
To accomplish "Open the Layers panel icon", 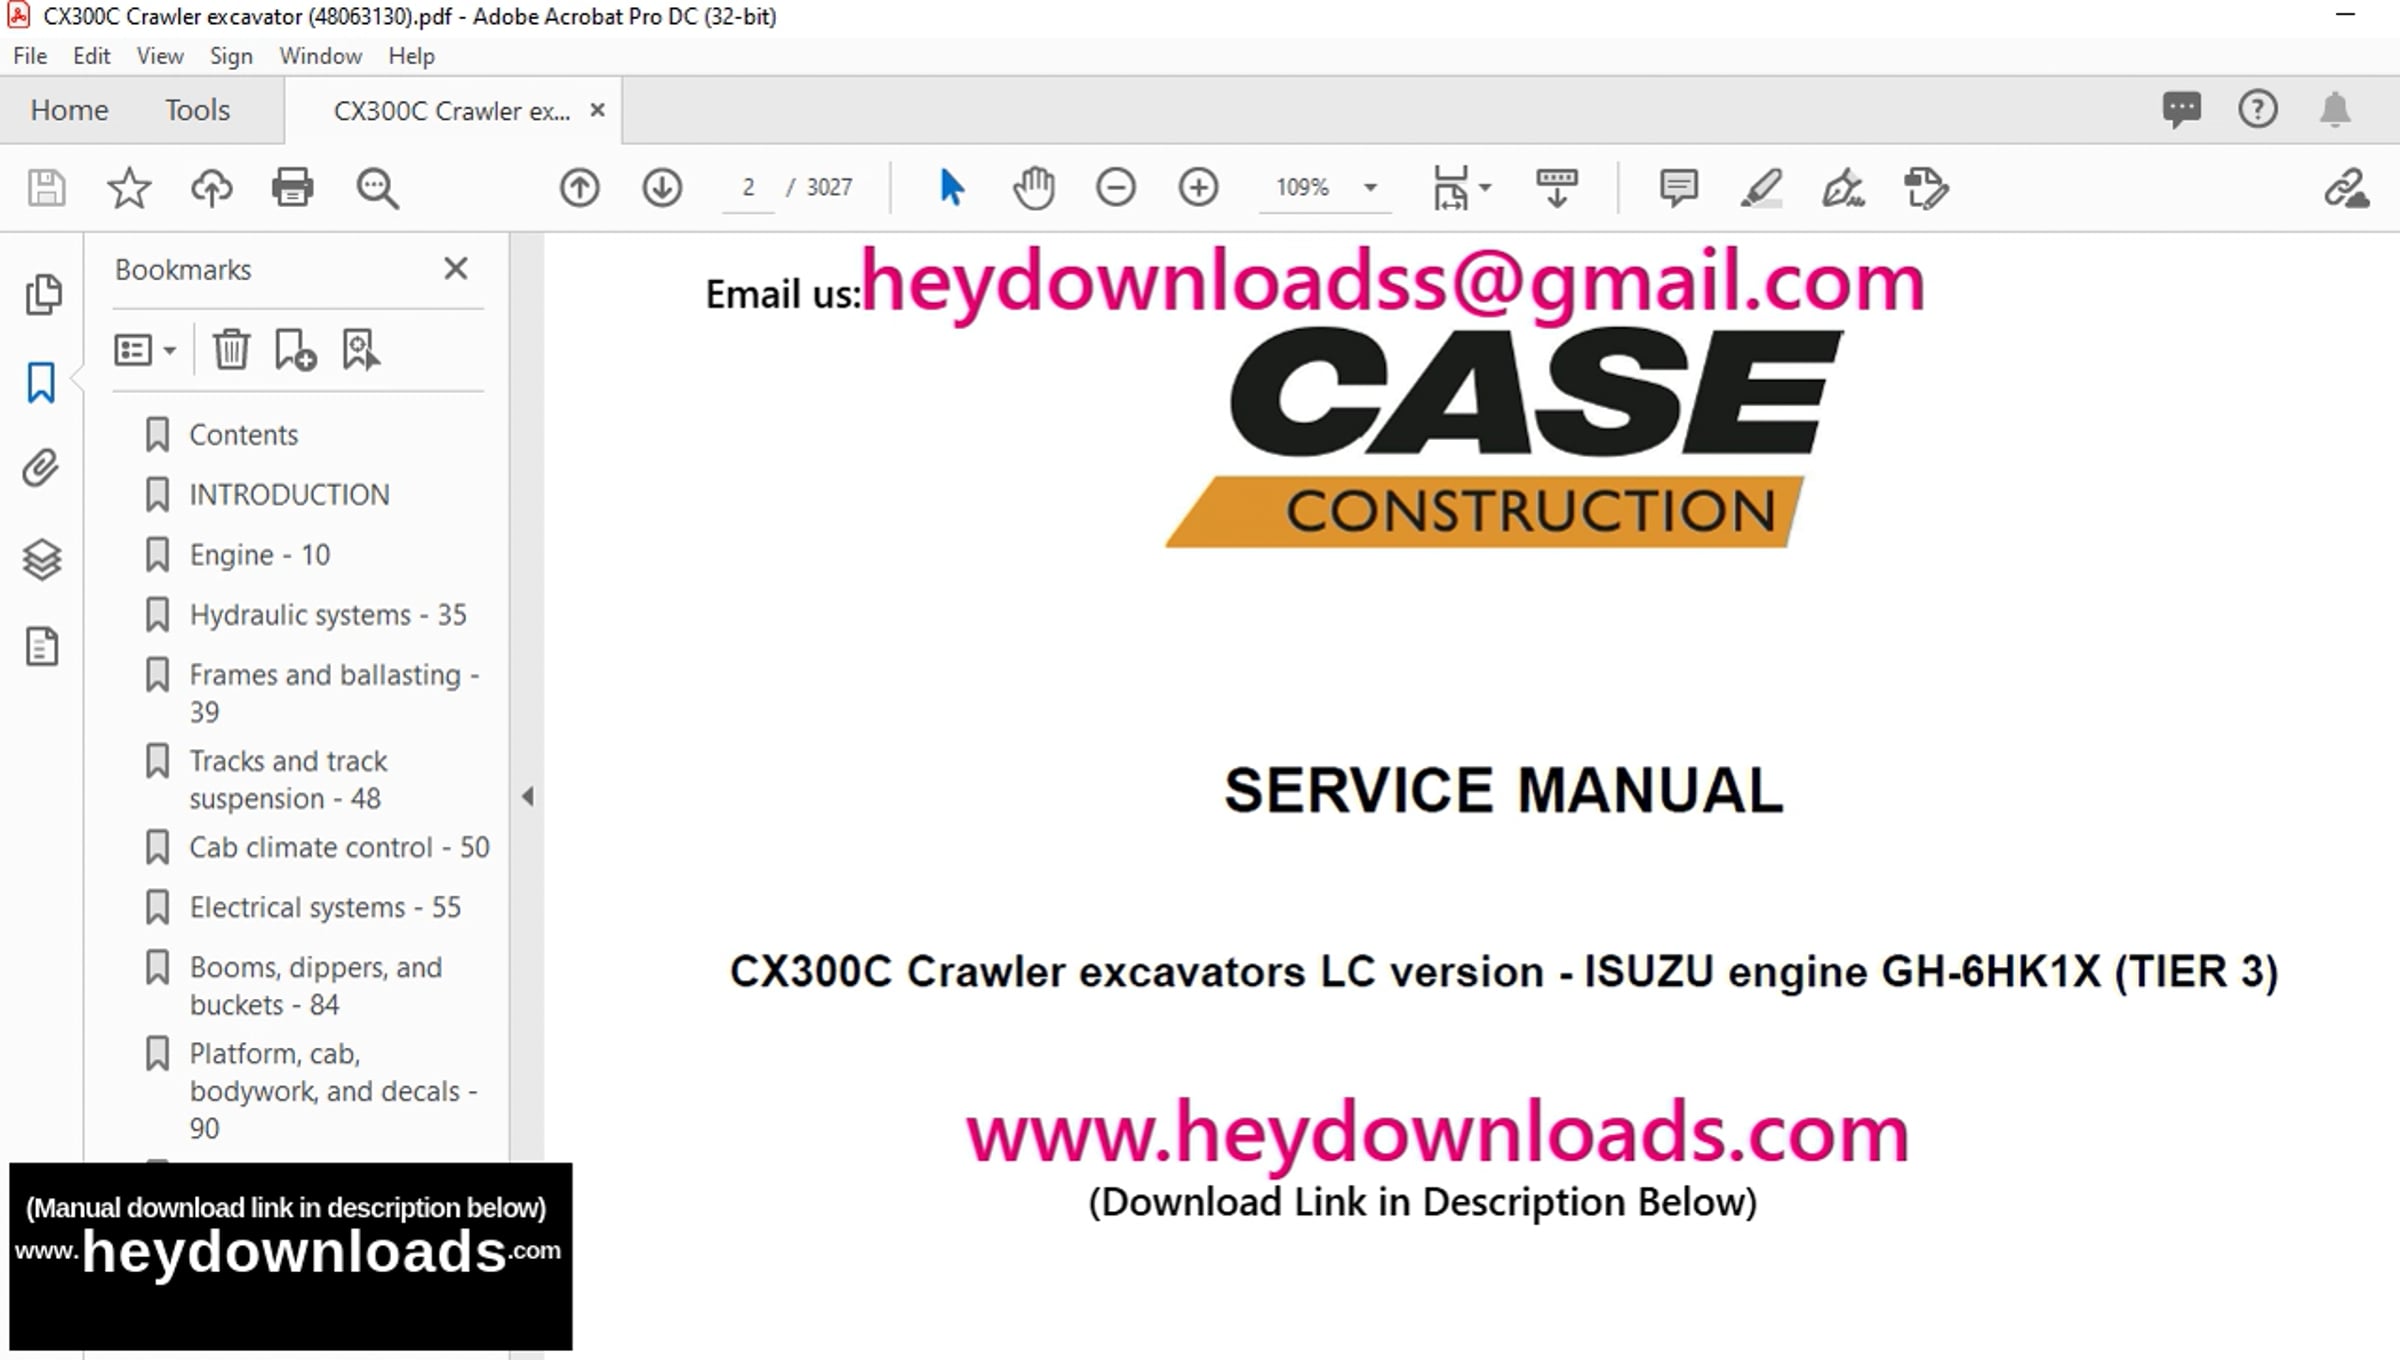I will click(41, 559).
